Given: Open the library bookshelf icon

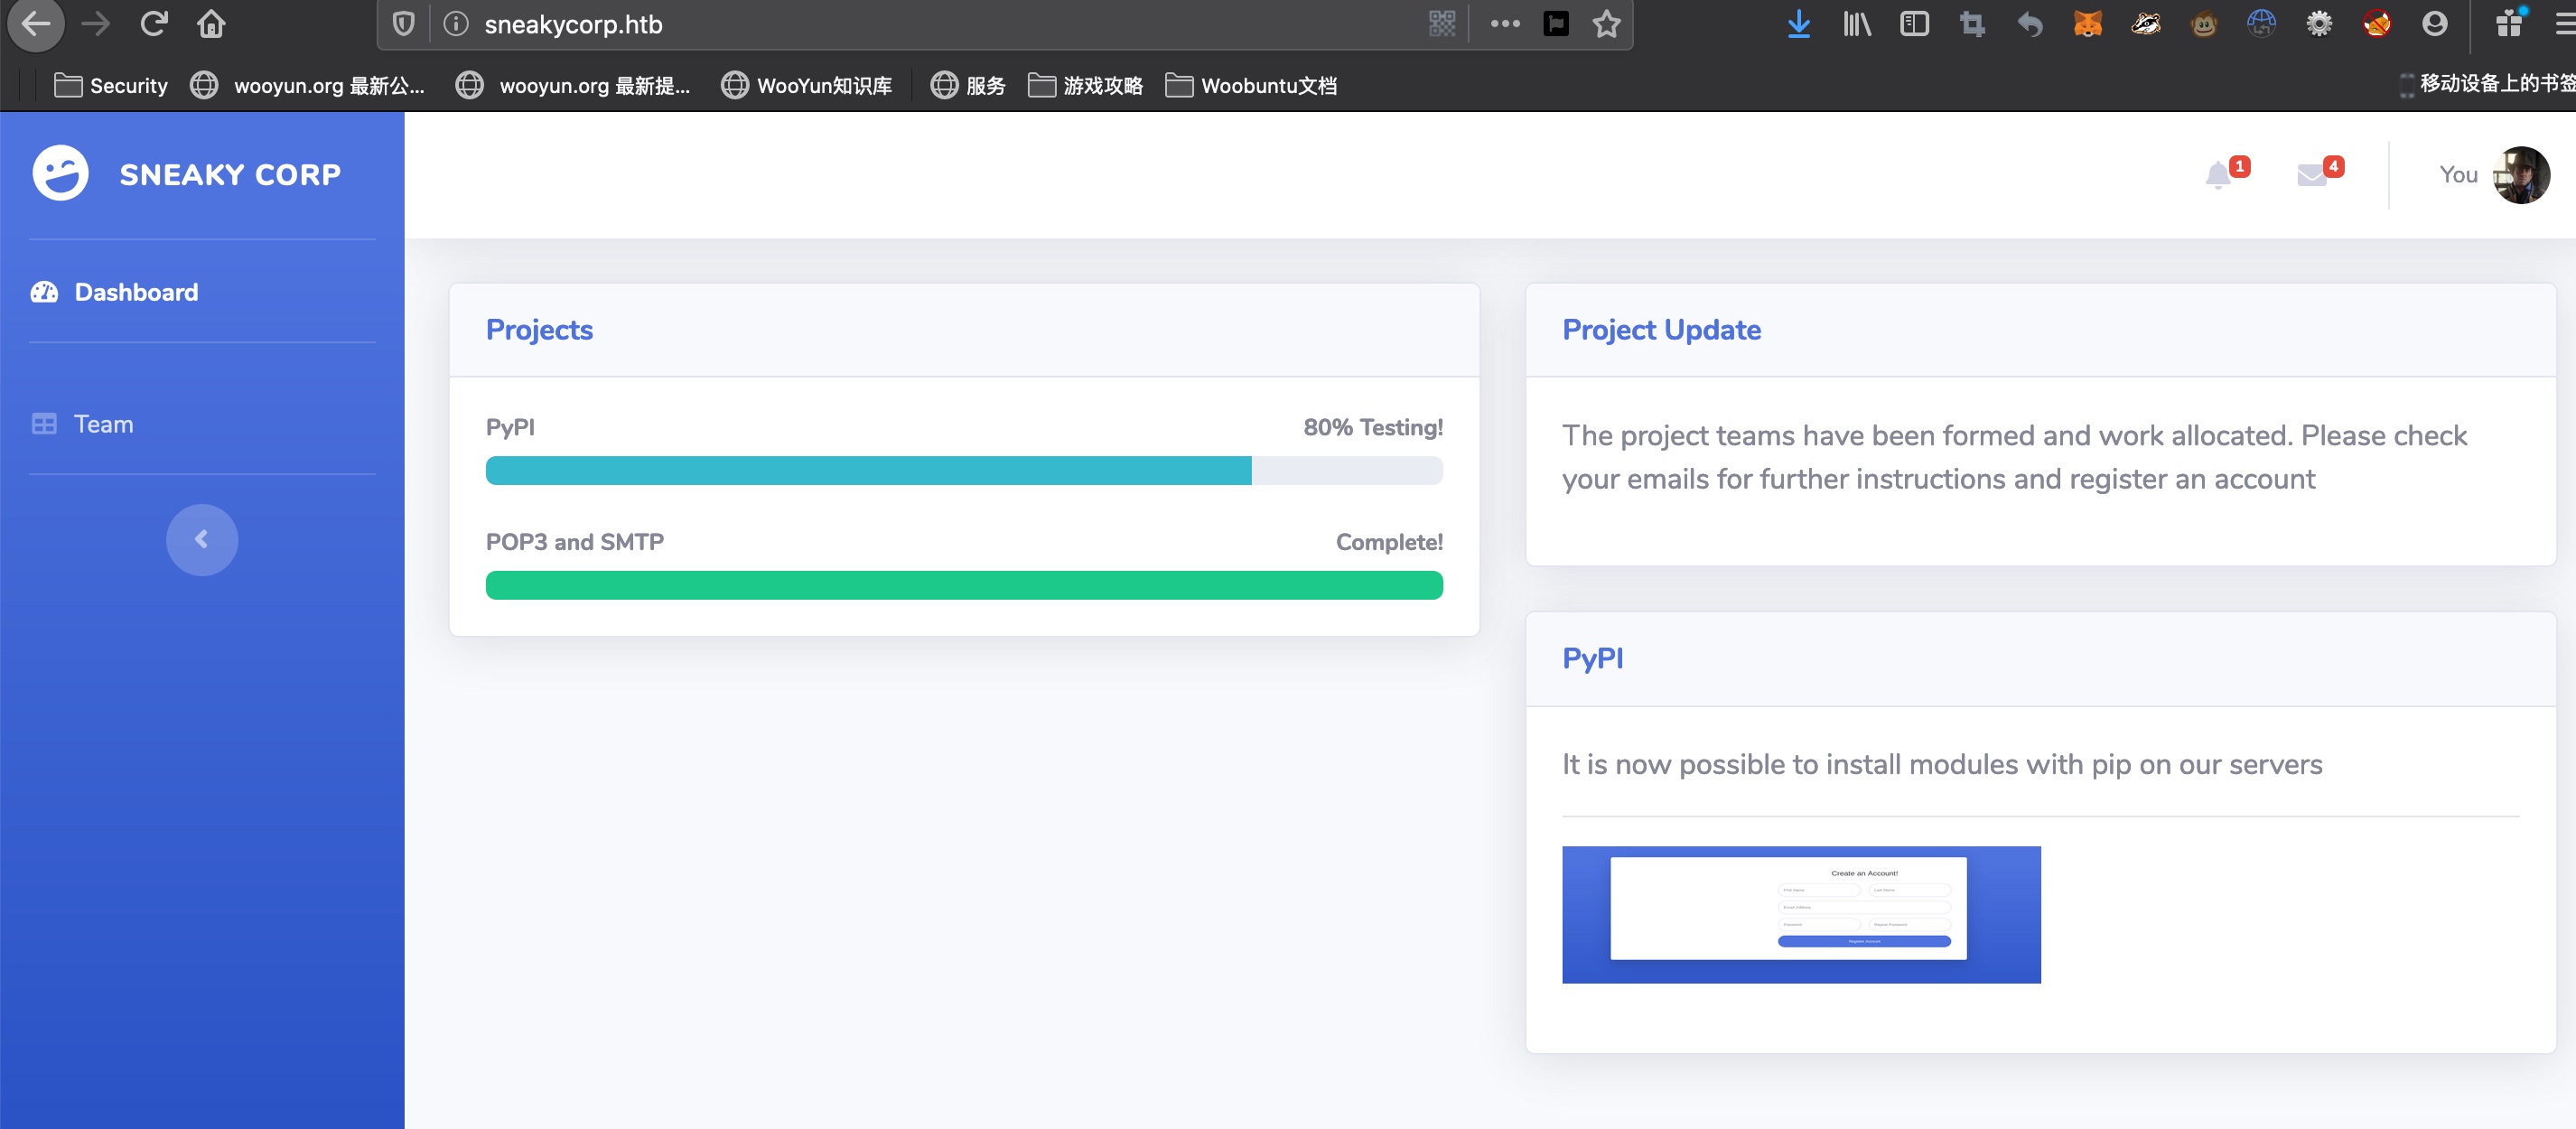Looking at the screenshot, I should point(1856,24).
